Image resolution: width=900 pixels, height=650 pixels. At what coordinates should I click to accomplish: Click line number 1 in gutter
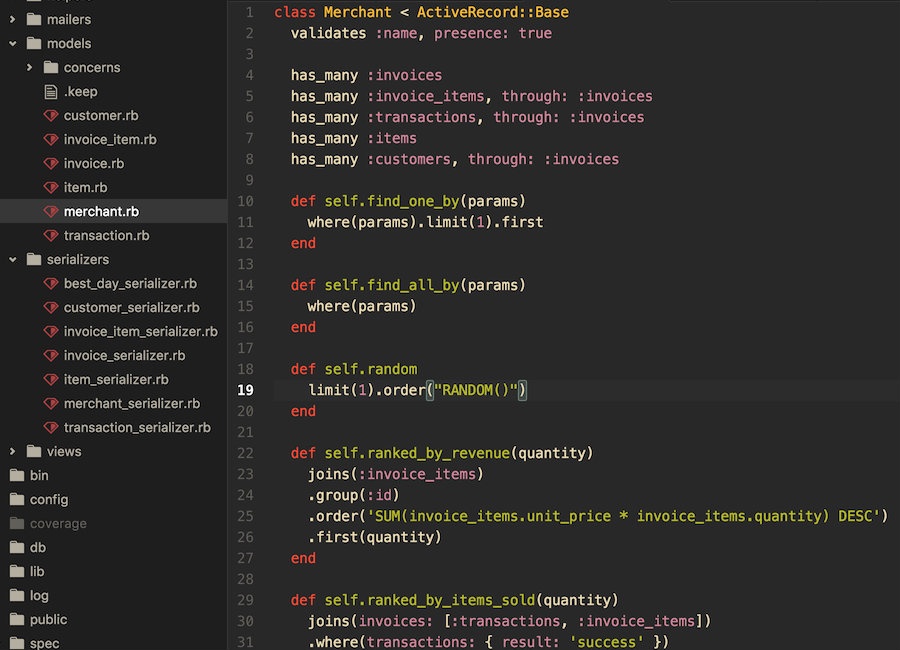[x=250, y=12]
